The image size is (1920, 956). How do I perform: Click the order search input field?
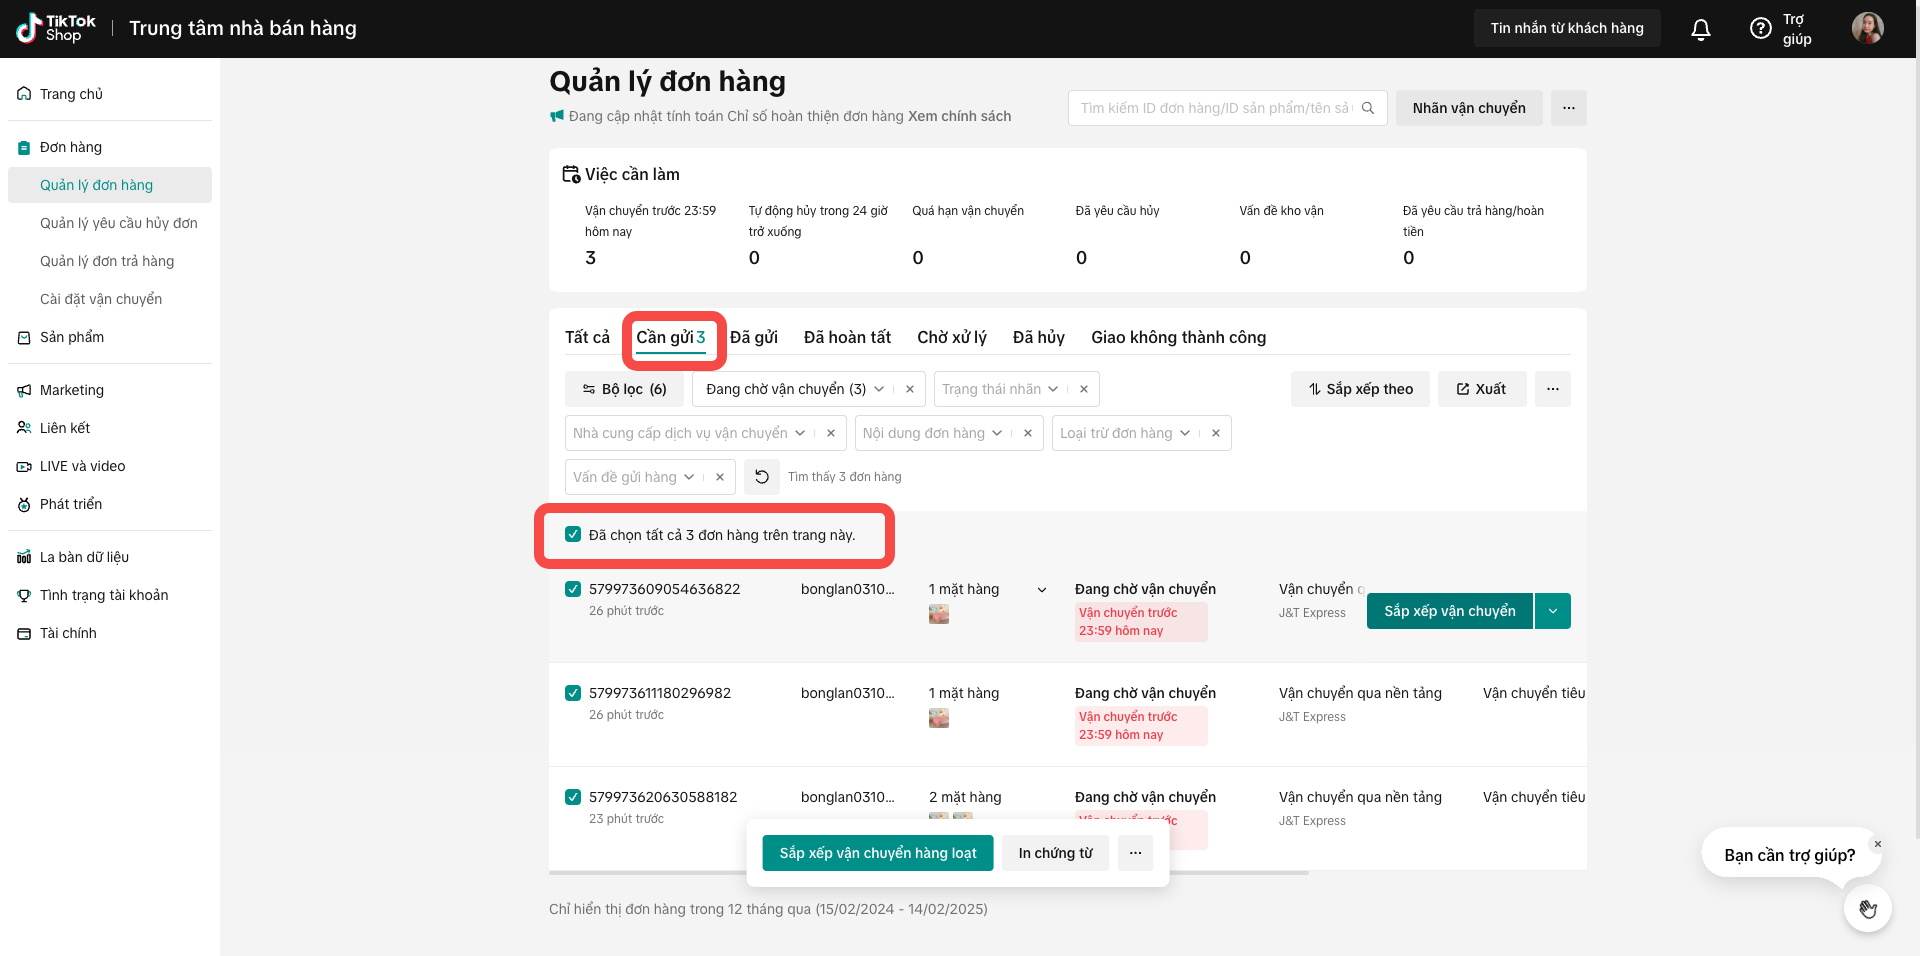[x=1215, y=108]
